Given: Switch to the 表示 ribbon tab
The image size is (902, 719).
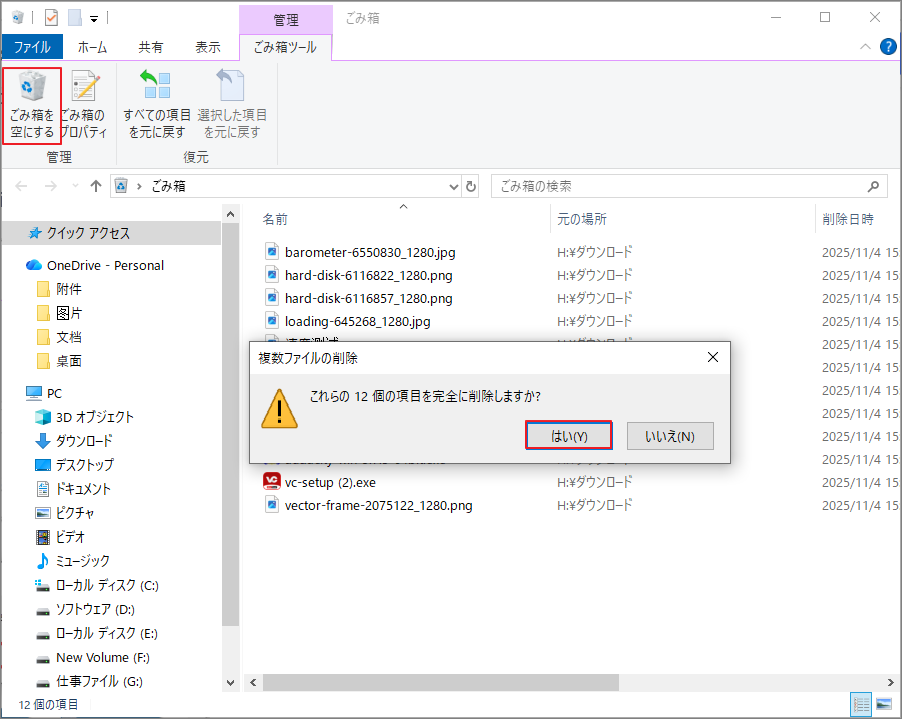Looking at the screenshot, I should pyautogui.click(x=208, y=47).
